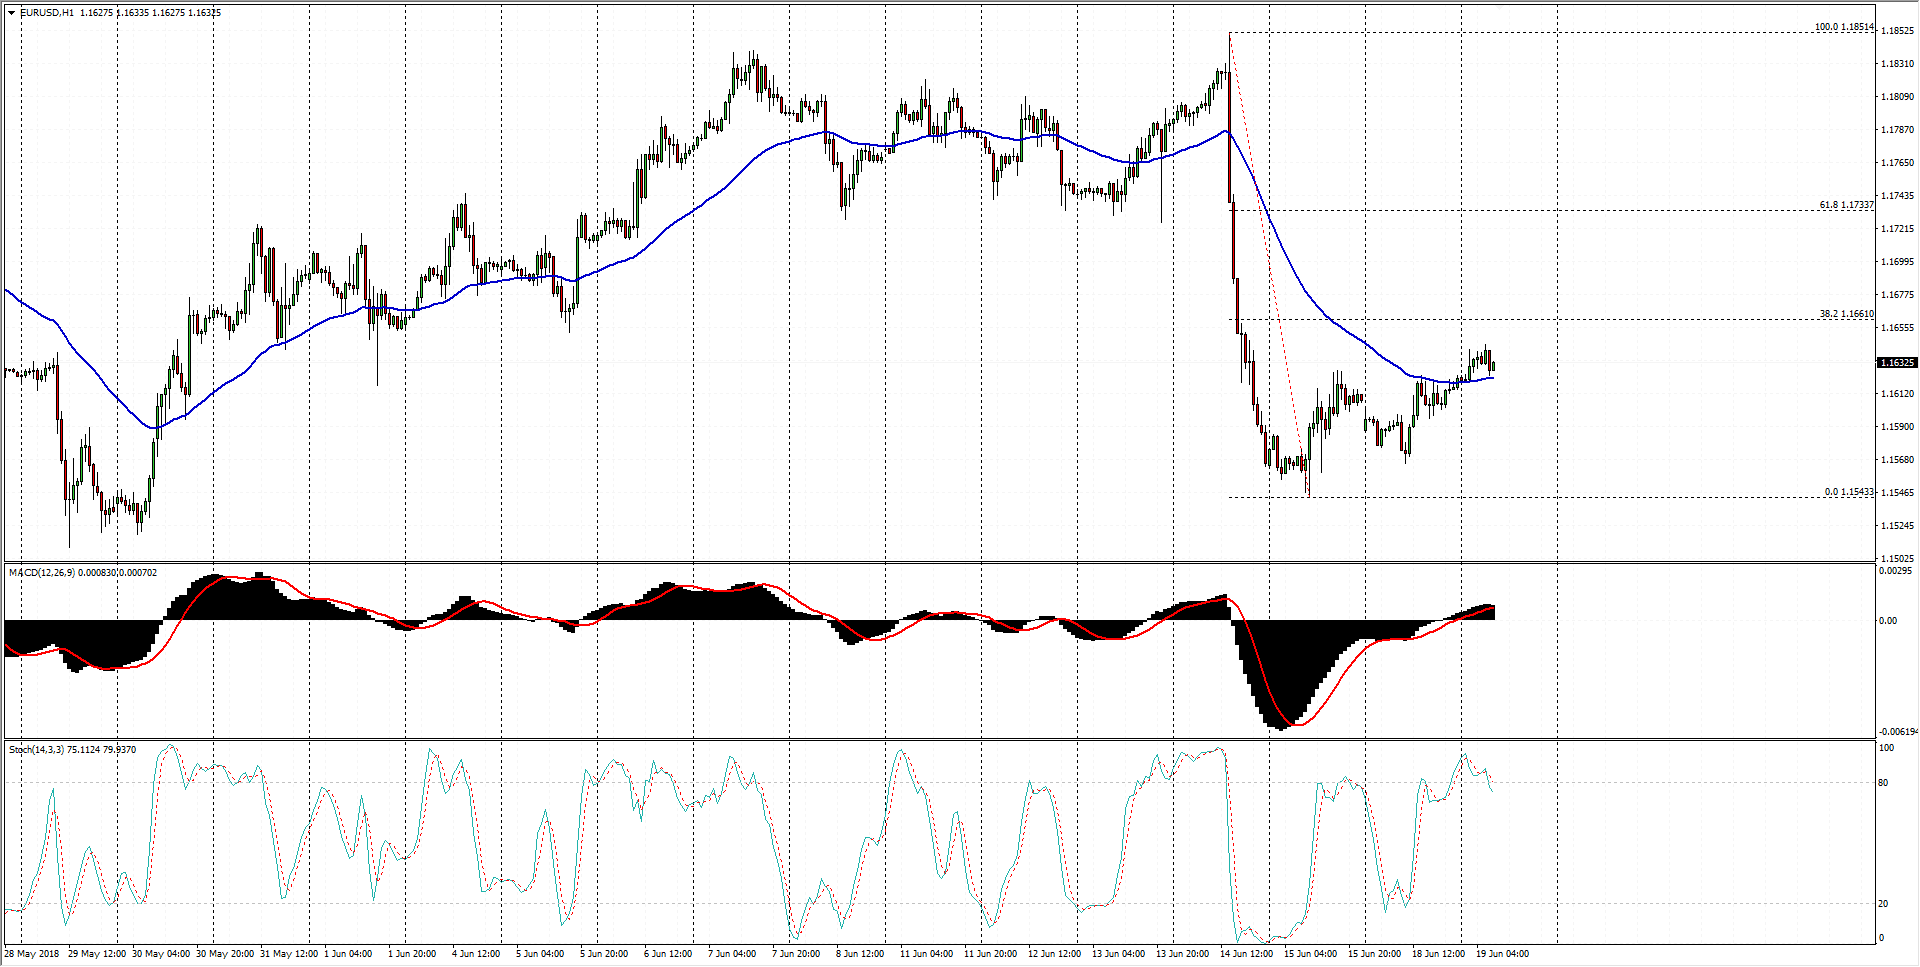Select the 61.8 Fibonacci level label

point(1845,205)
